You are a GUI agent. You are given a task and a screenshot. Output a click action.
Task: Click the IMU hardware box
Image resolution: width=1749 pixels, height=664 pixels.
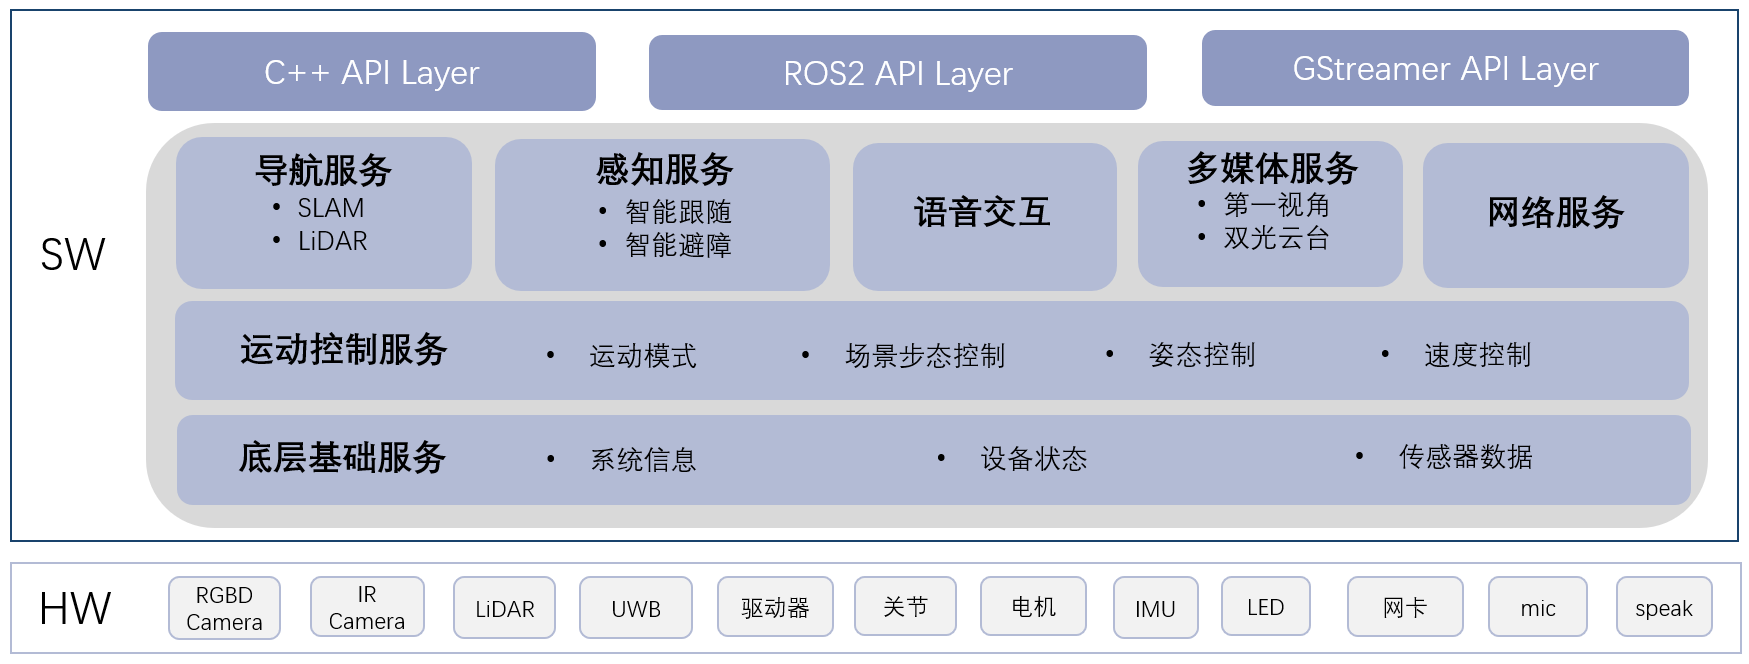[x=1155, y=608]
